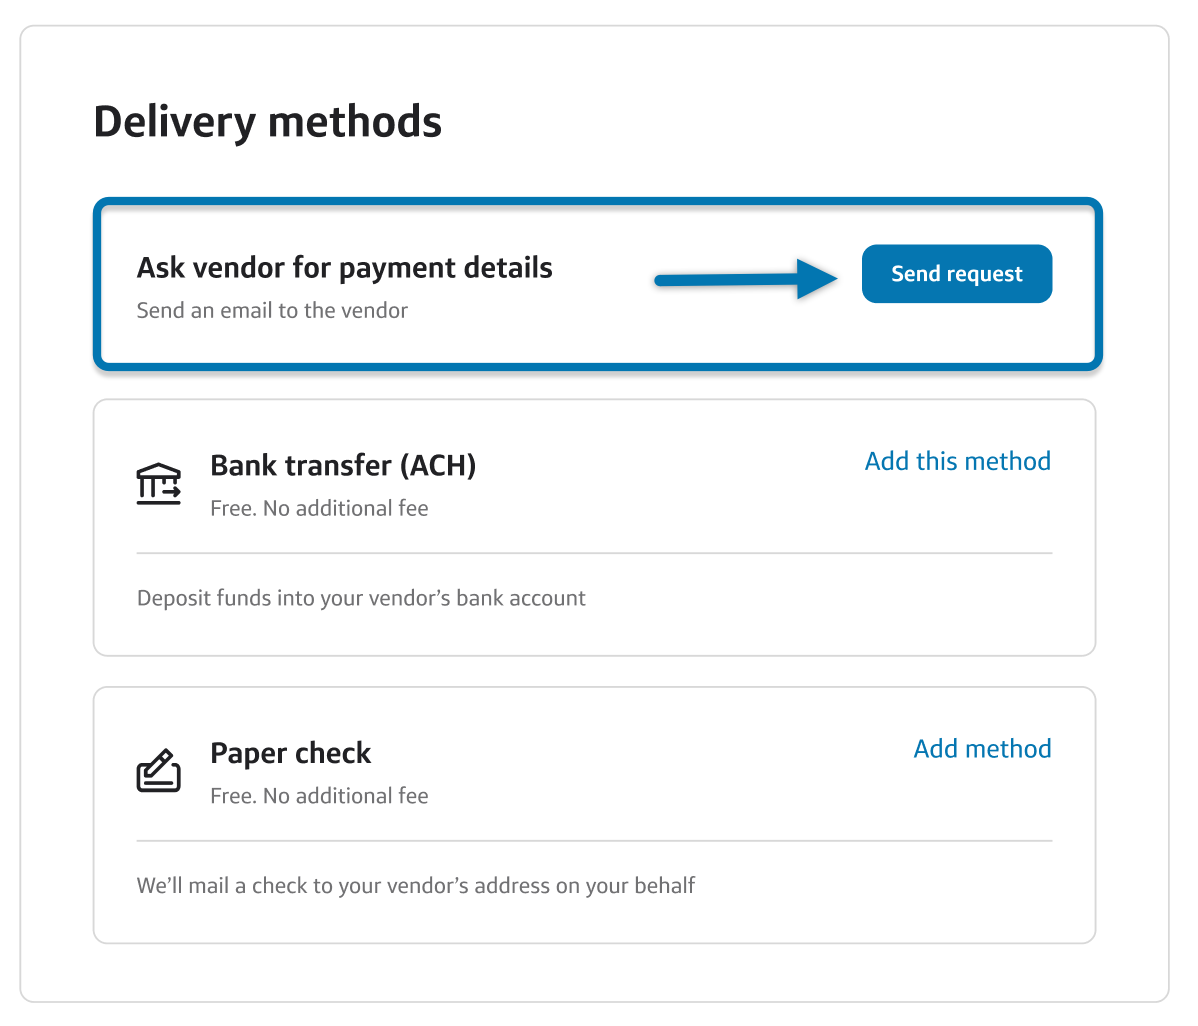The height and width of the screenshot is (1026, 1198).
Task: Click the We'll mail a check description
Action: point(416,886)
